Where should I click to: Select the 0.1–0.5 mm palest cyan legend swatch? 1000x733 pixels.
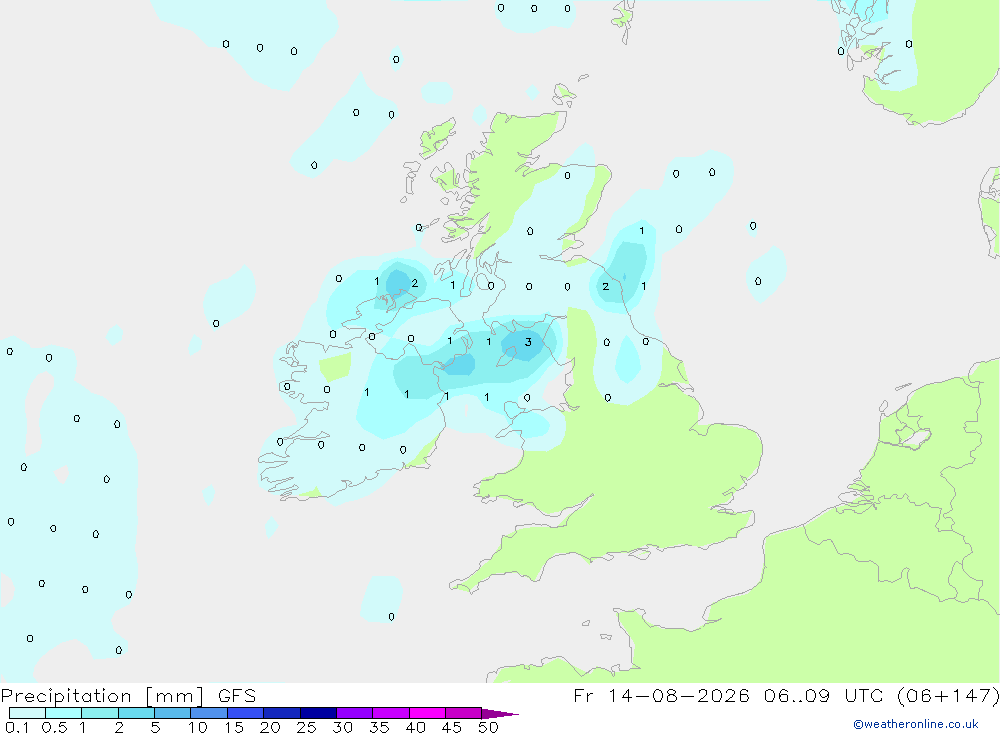pos(27,713)
